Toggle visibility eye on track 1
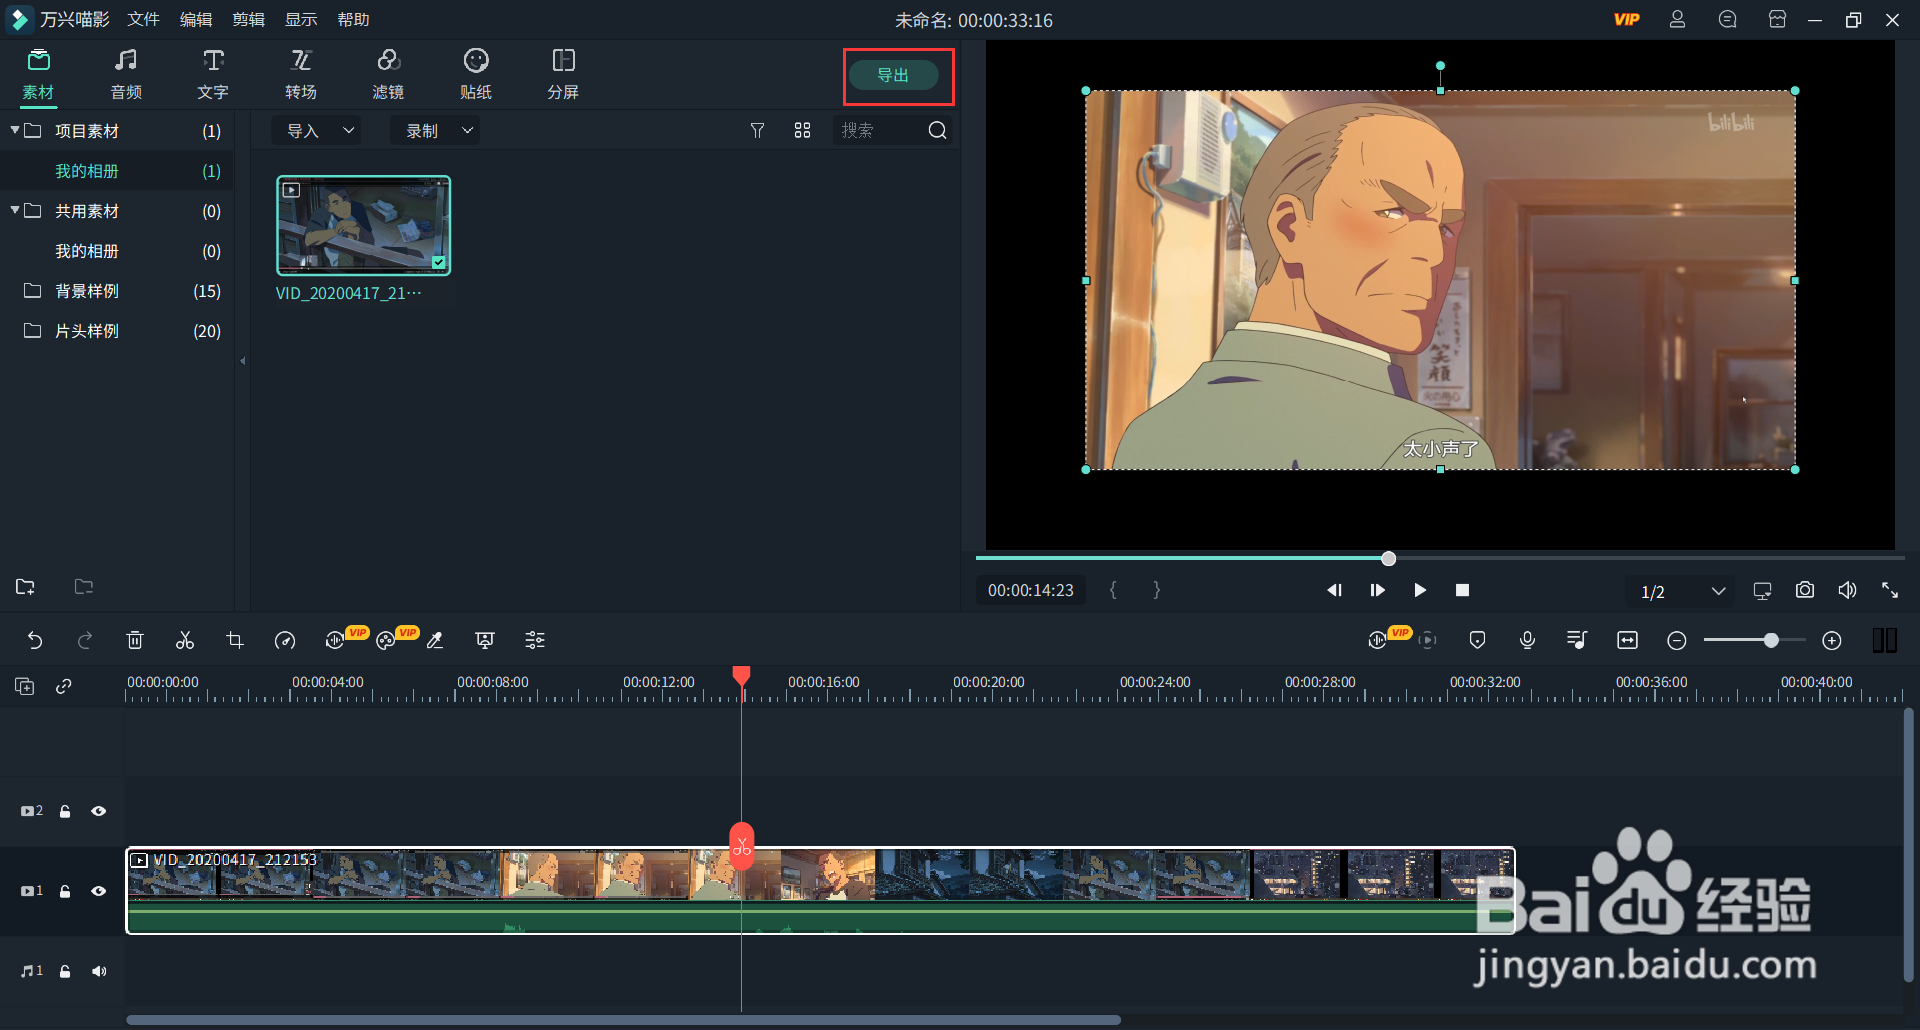This screenshot has width=1920, height=1030. pos(99,891)
